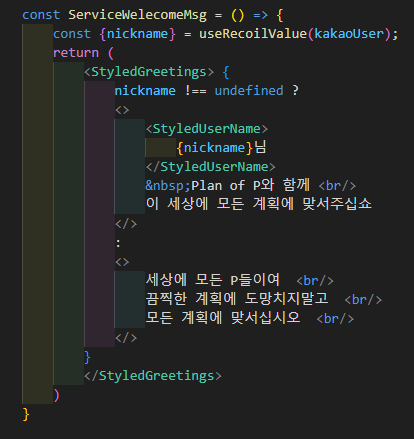The height and width of the screenshot is (439, 414).
Task: Click the undefined keyword
Action: 249,91
